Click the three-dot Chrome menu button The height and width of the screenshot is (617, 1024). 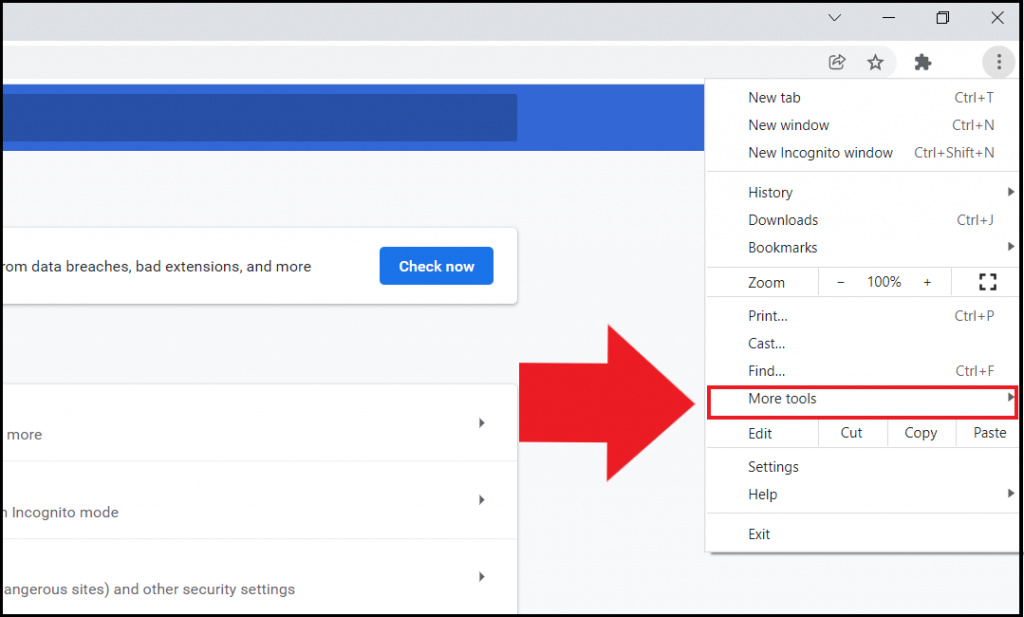(998, 62)
